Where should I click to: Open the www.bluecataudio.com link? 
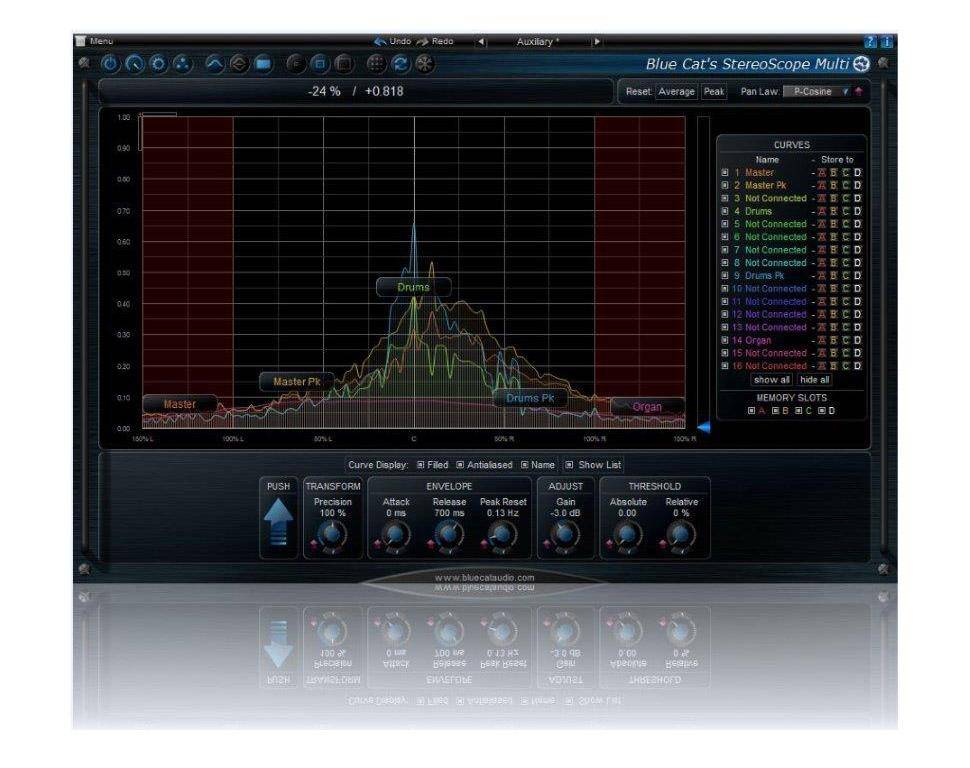point(484,577)
